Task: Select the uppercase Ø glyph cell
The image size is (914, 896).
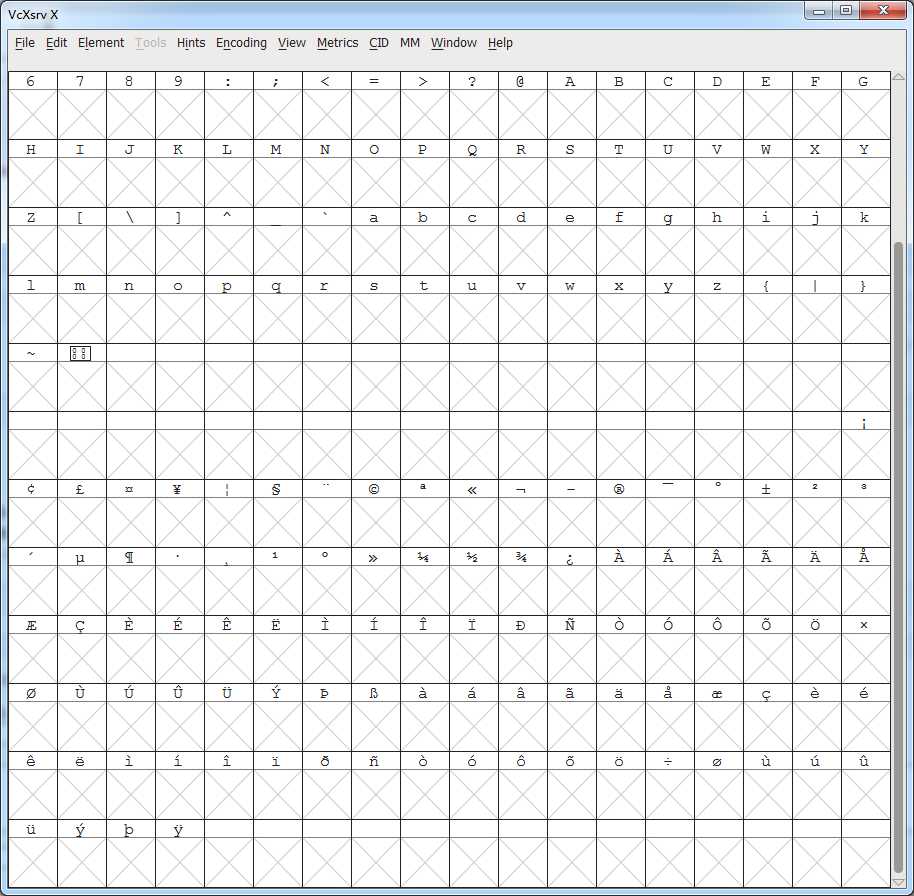Action: [33, 718]
